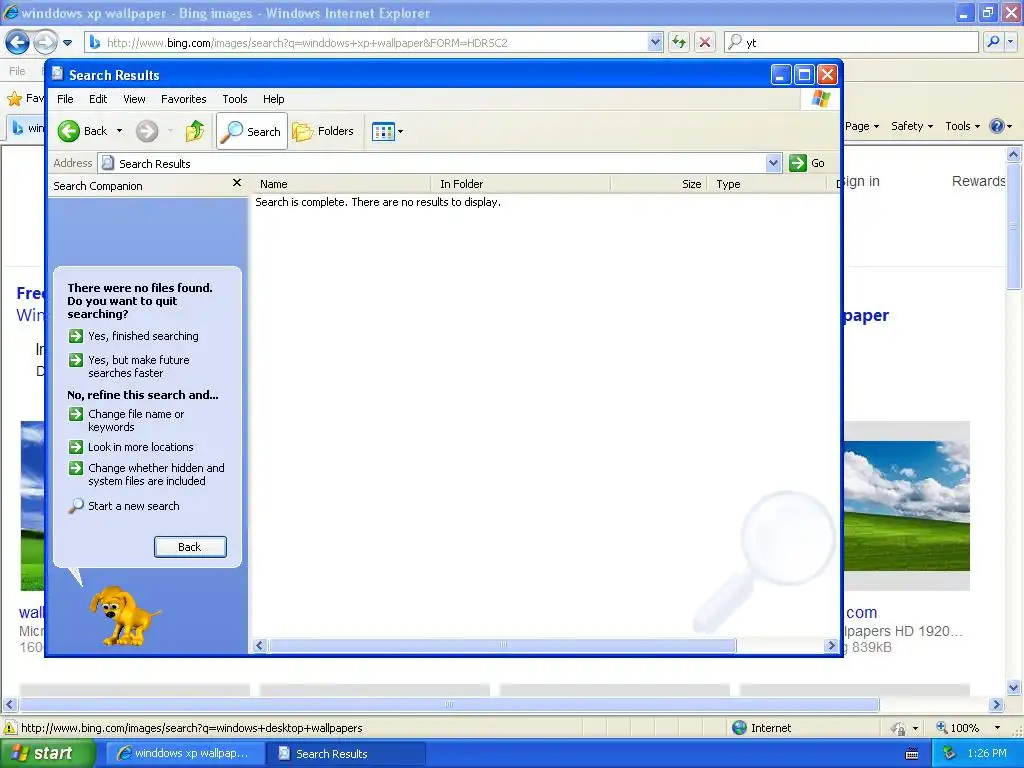This screenshot has width=1024, height=768.
Task: Expand the Internet Explorer address dropdown
Action: pos(655,43)
